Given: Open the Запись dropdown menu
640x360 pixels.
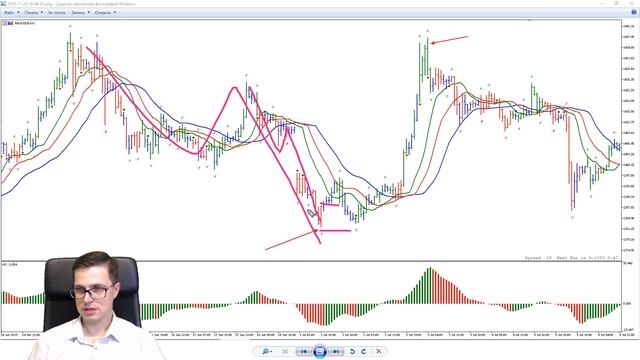Looking at the screenshot, I should point(80,13).
